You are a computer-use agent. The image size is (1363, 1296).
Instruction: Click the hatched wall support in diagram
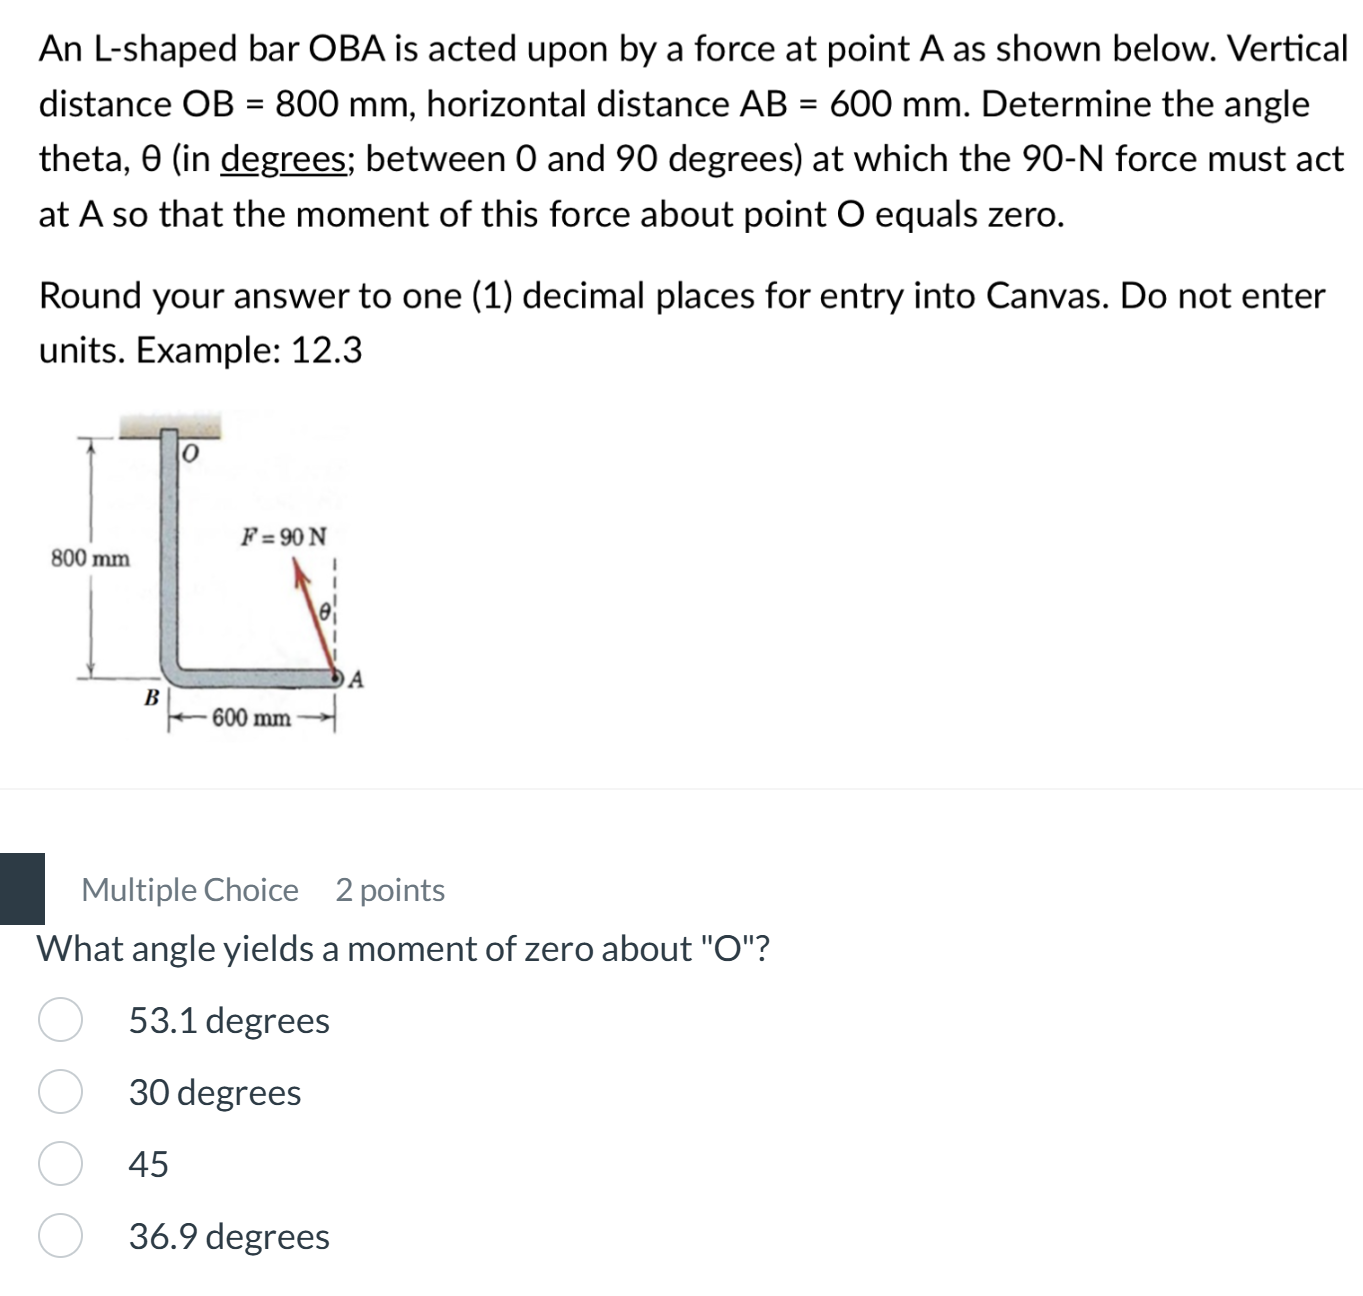(170, 424)
